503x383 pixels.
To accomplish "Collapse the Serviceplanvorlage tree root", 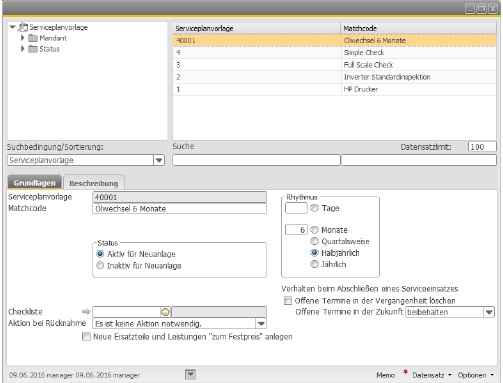I will 13,27.
